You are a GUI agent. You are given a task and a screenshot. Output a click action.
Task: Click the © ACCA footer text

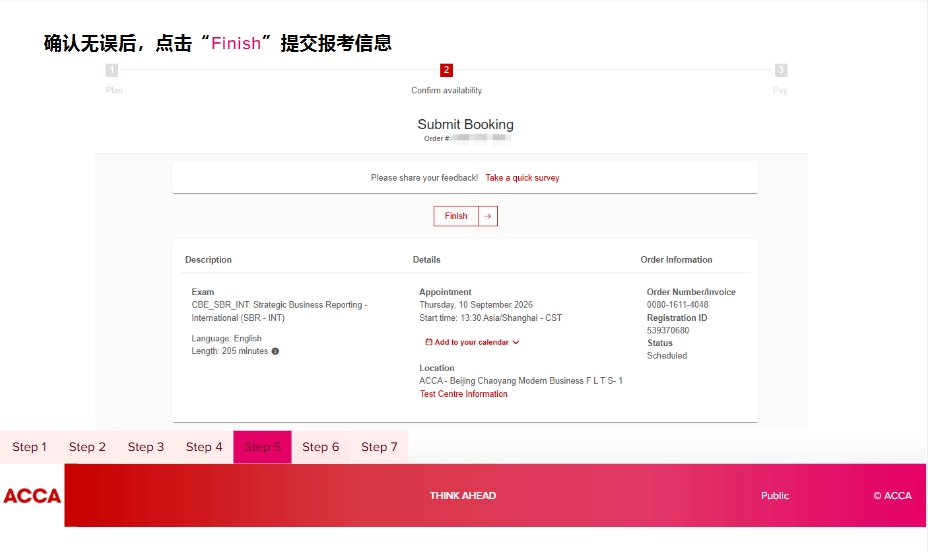tap(892, 495)
